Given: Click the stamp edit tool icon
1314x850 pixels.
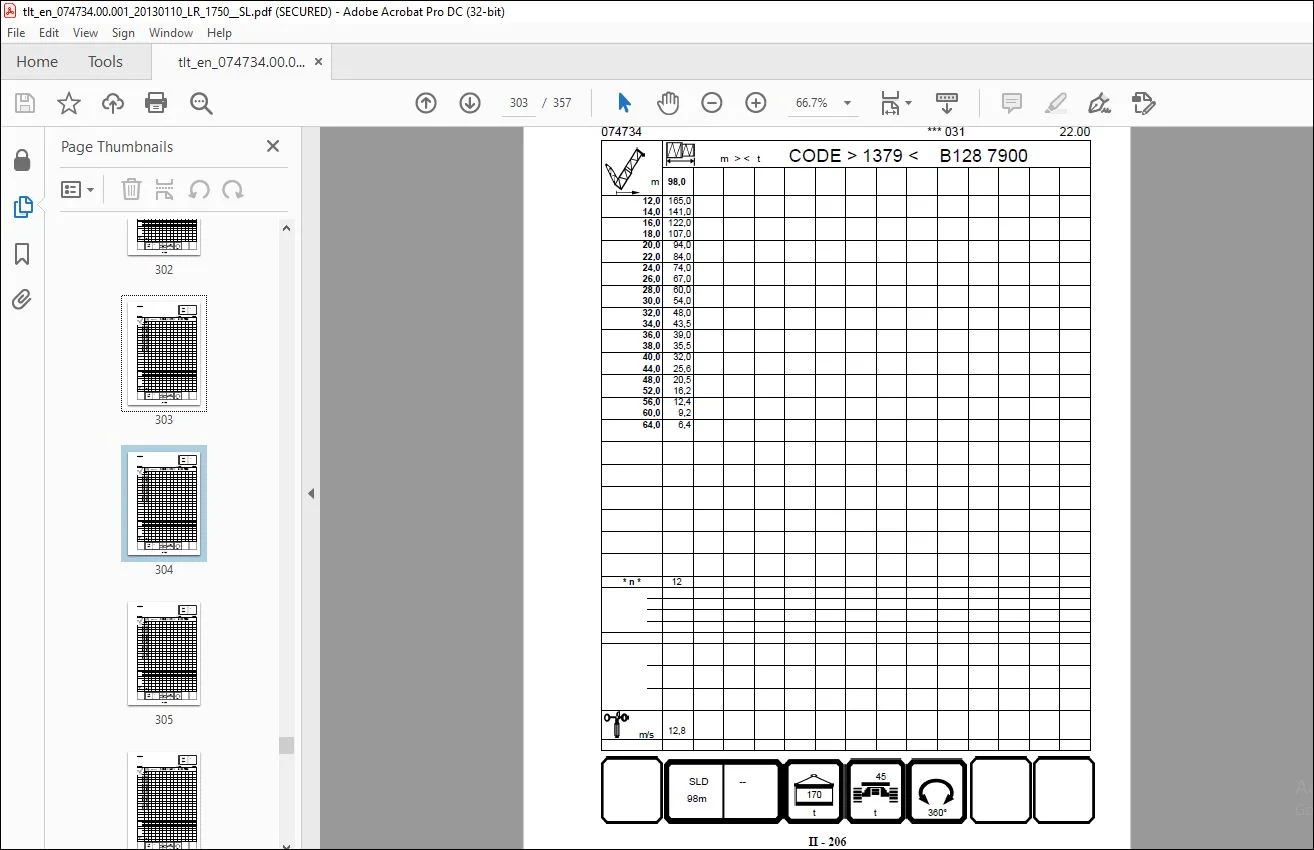Looking at the screenshot, I should [1143, 103].
